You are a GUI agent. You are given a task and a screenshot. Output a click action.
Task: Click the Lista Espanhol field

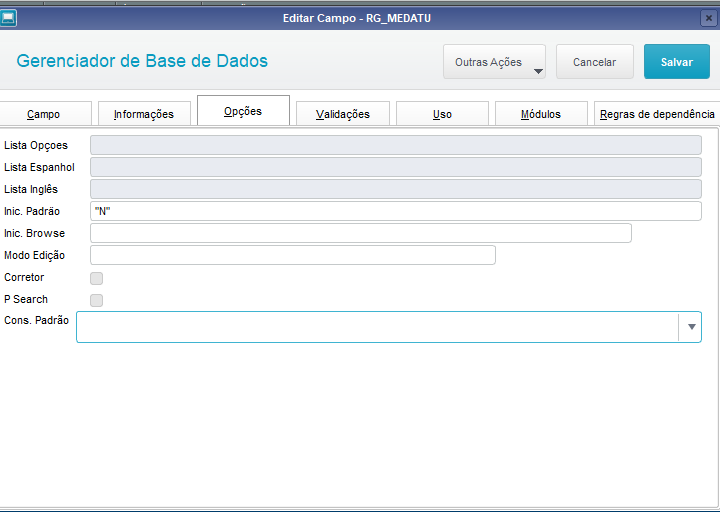pos(396,167)
